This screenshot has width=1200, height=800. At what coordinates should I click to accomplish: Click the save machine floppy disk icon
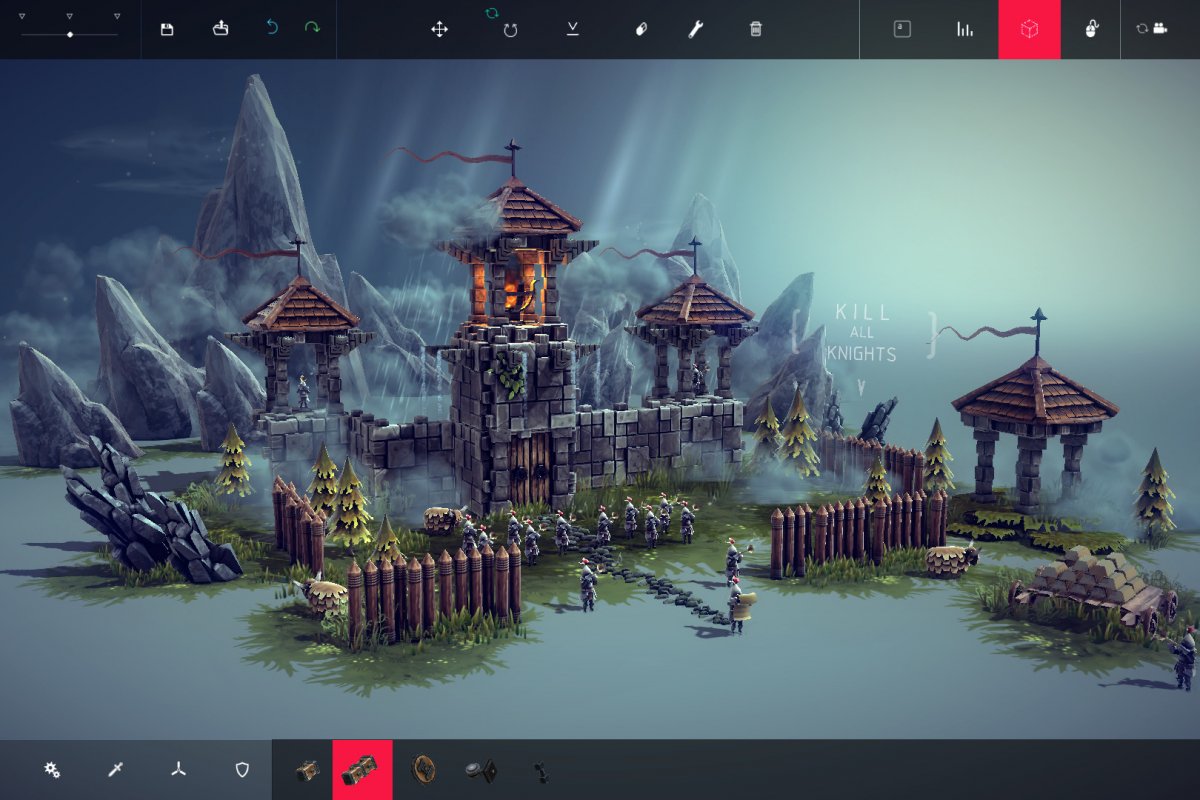point(167,29)
